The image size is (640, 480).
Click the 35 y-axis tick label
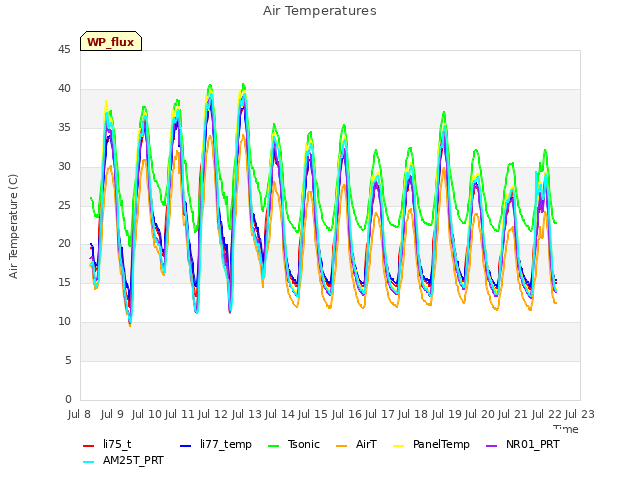coord(64,128)
